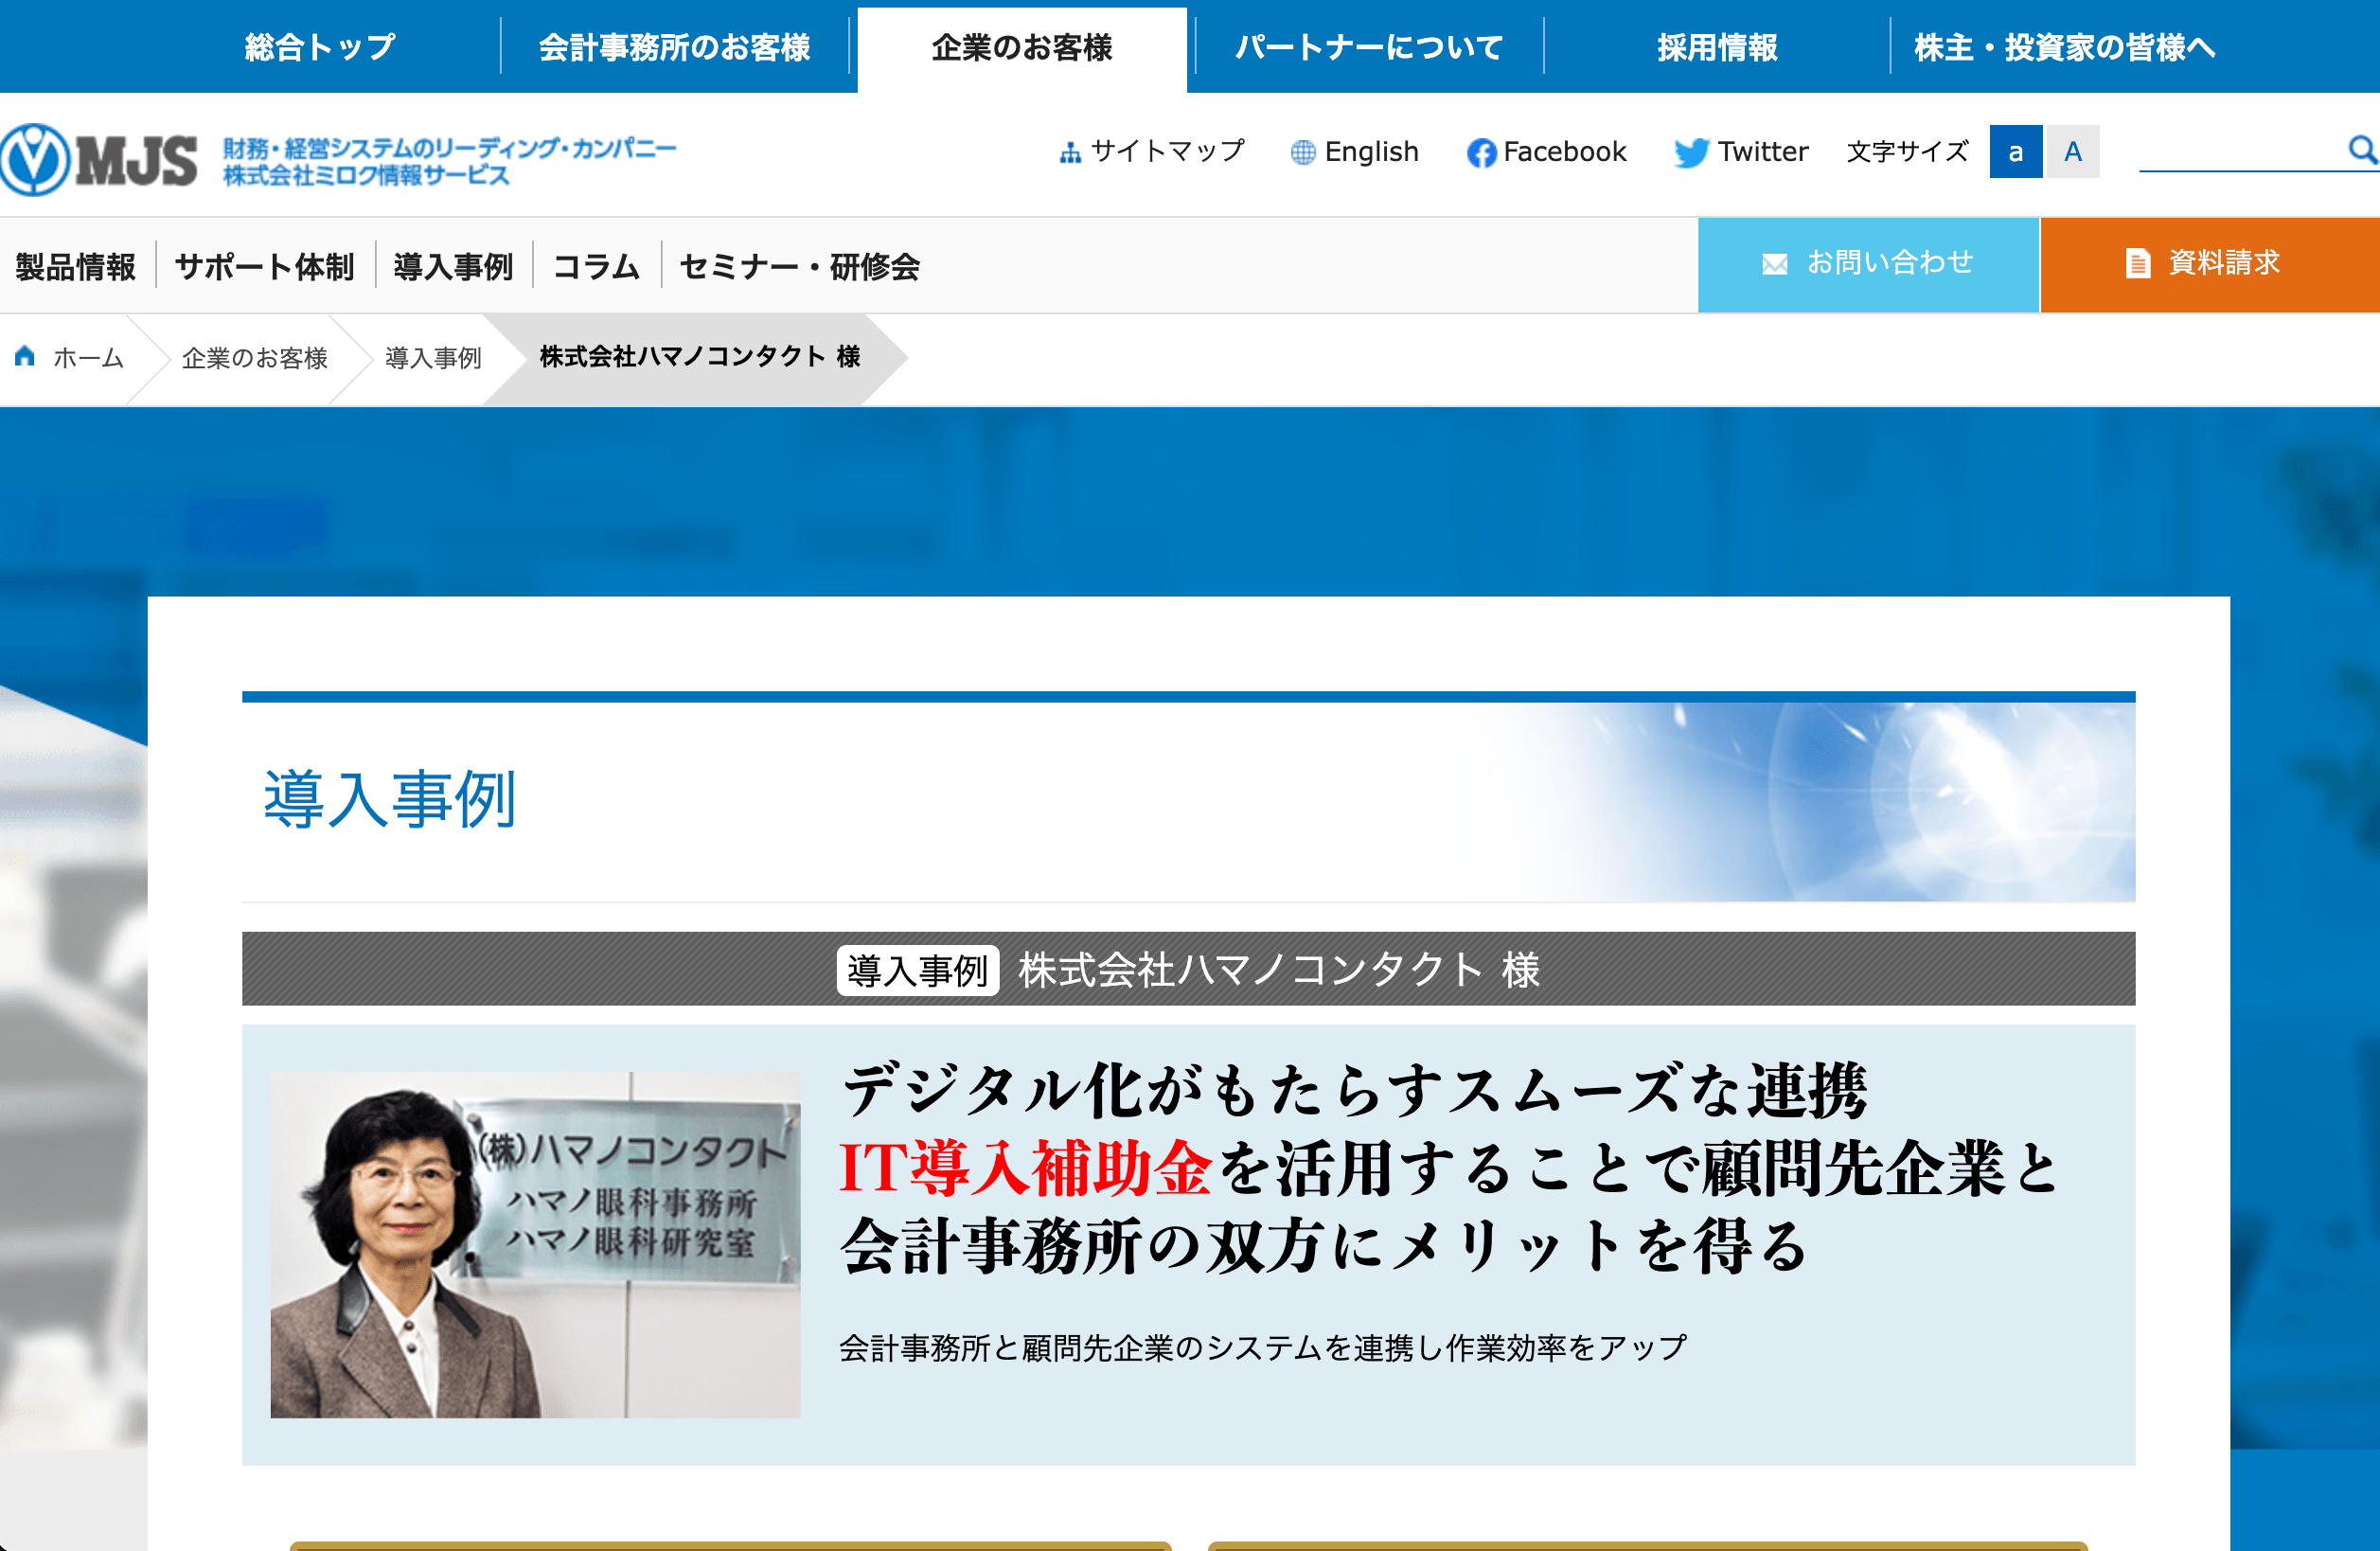Switch to 採用情報 tab
Screen dimensions: 2380x1551
pyautogui.click(x=1717, y=47)
